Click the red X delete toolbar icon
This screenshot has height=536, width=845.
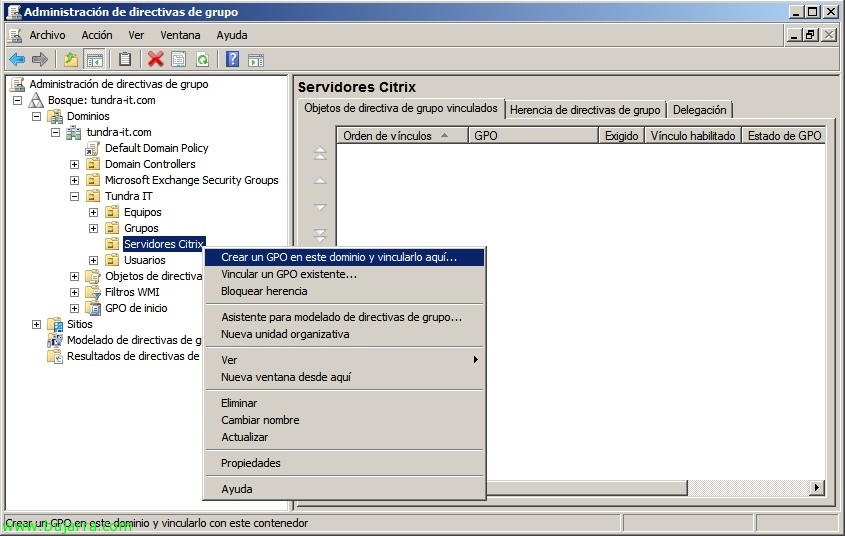[156, 59]
